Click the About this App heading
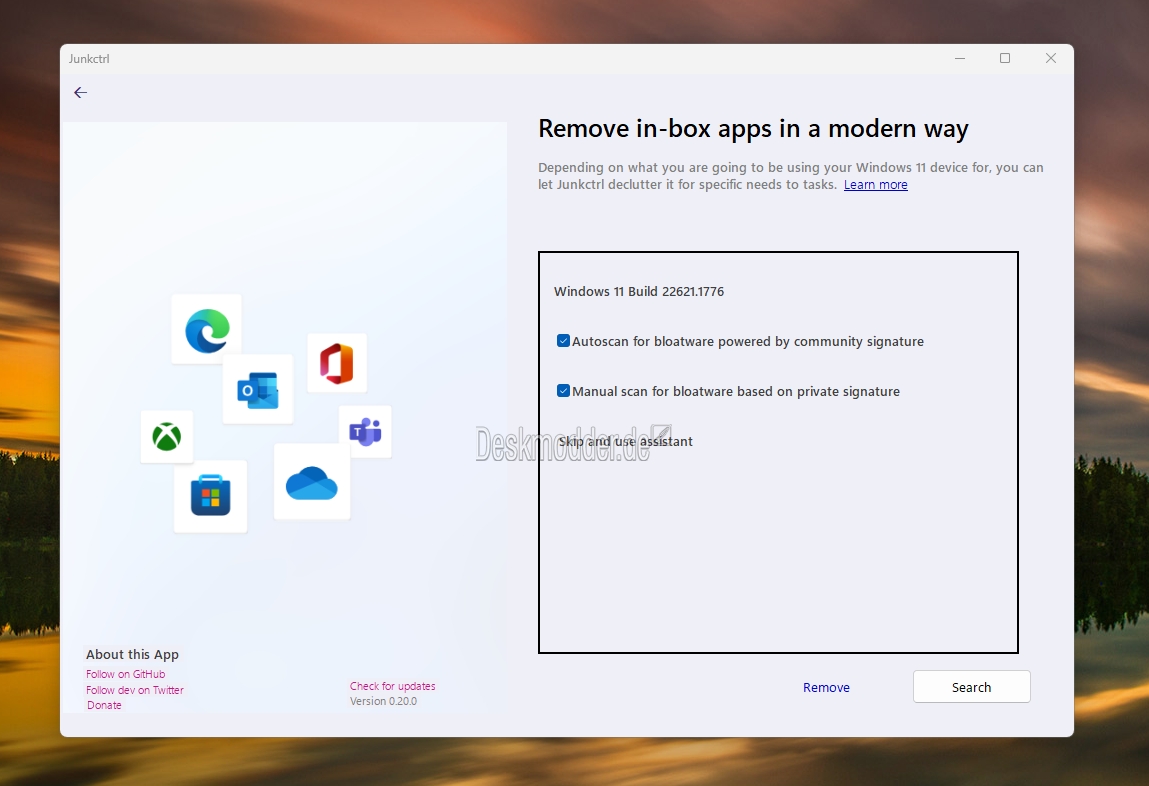 [132, 654]
